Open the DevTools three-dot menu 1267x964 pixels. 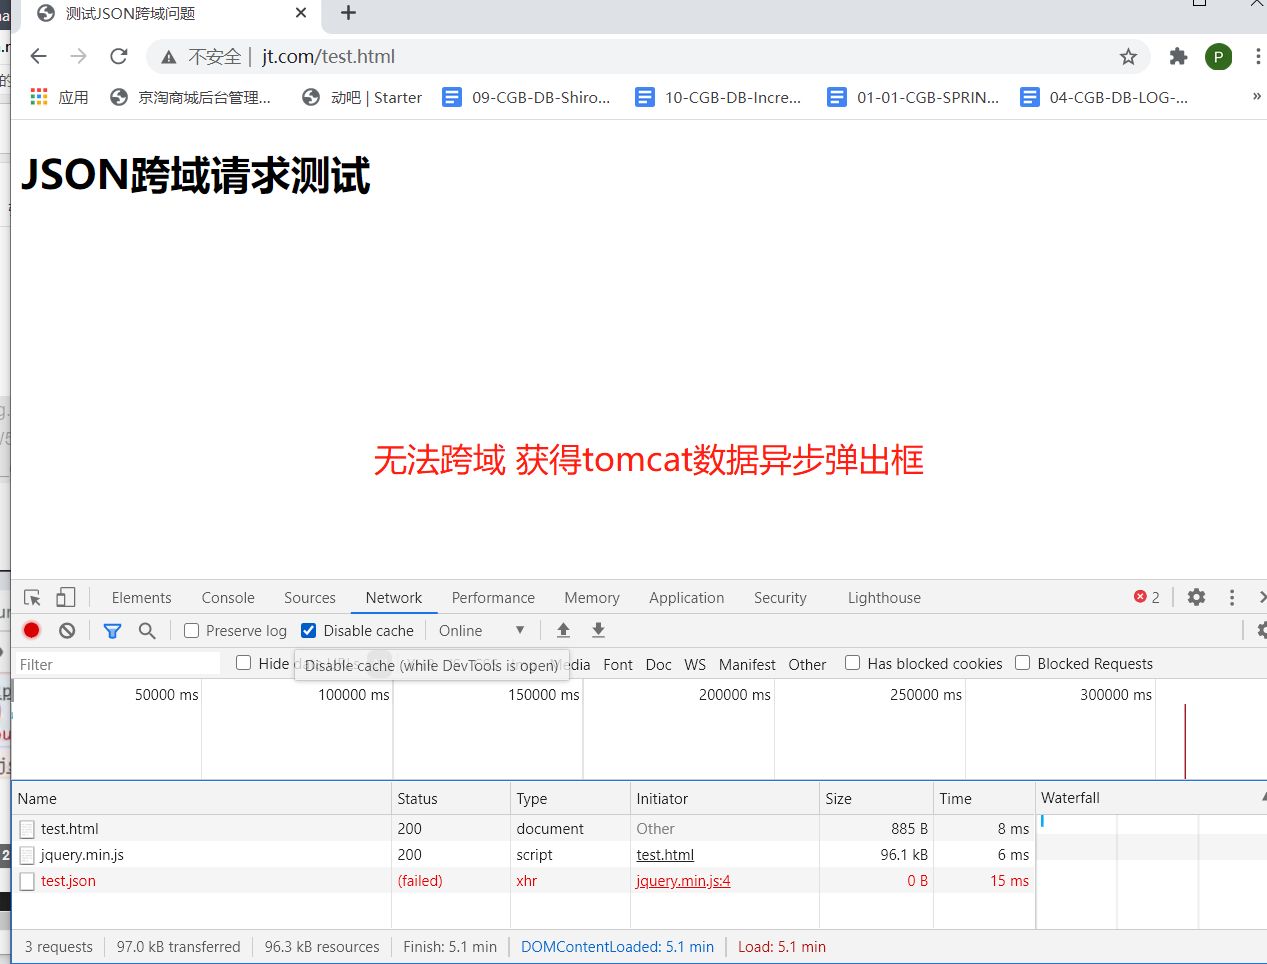[x=1231, y=596]
